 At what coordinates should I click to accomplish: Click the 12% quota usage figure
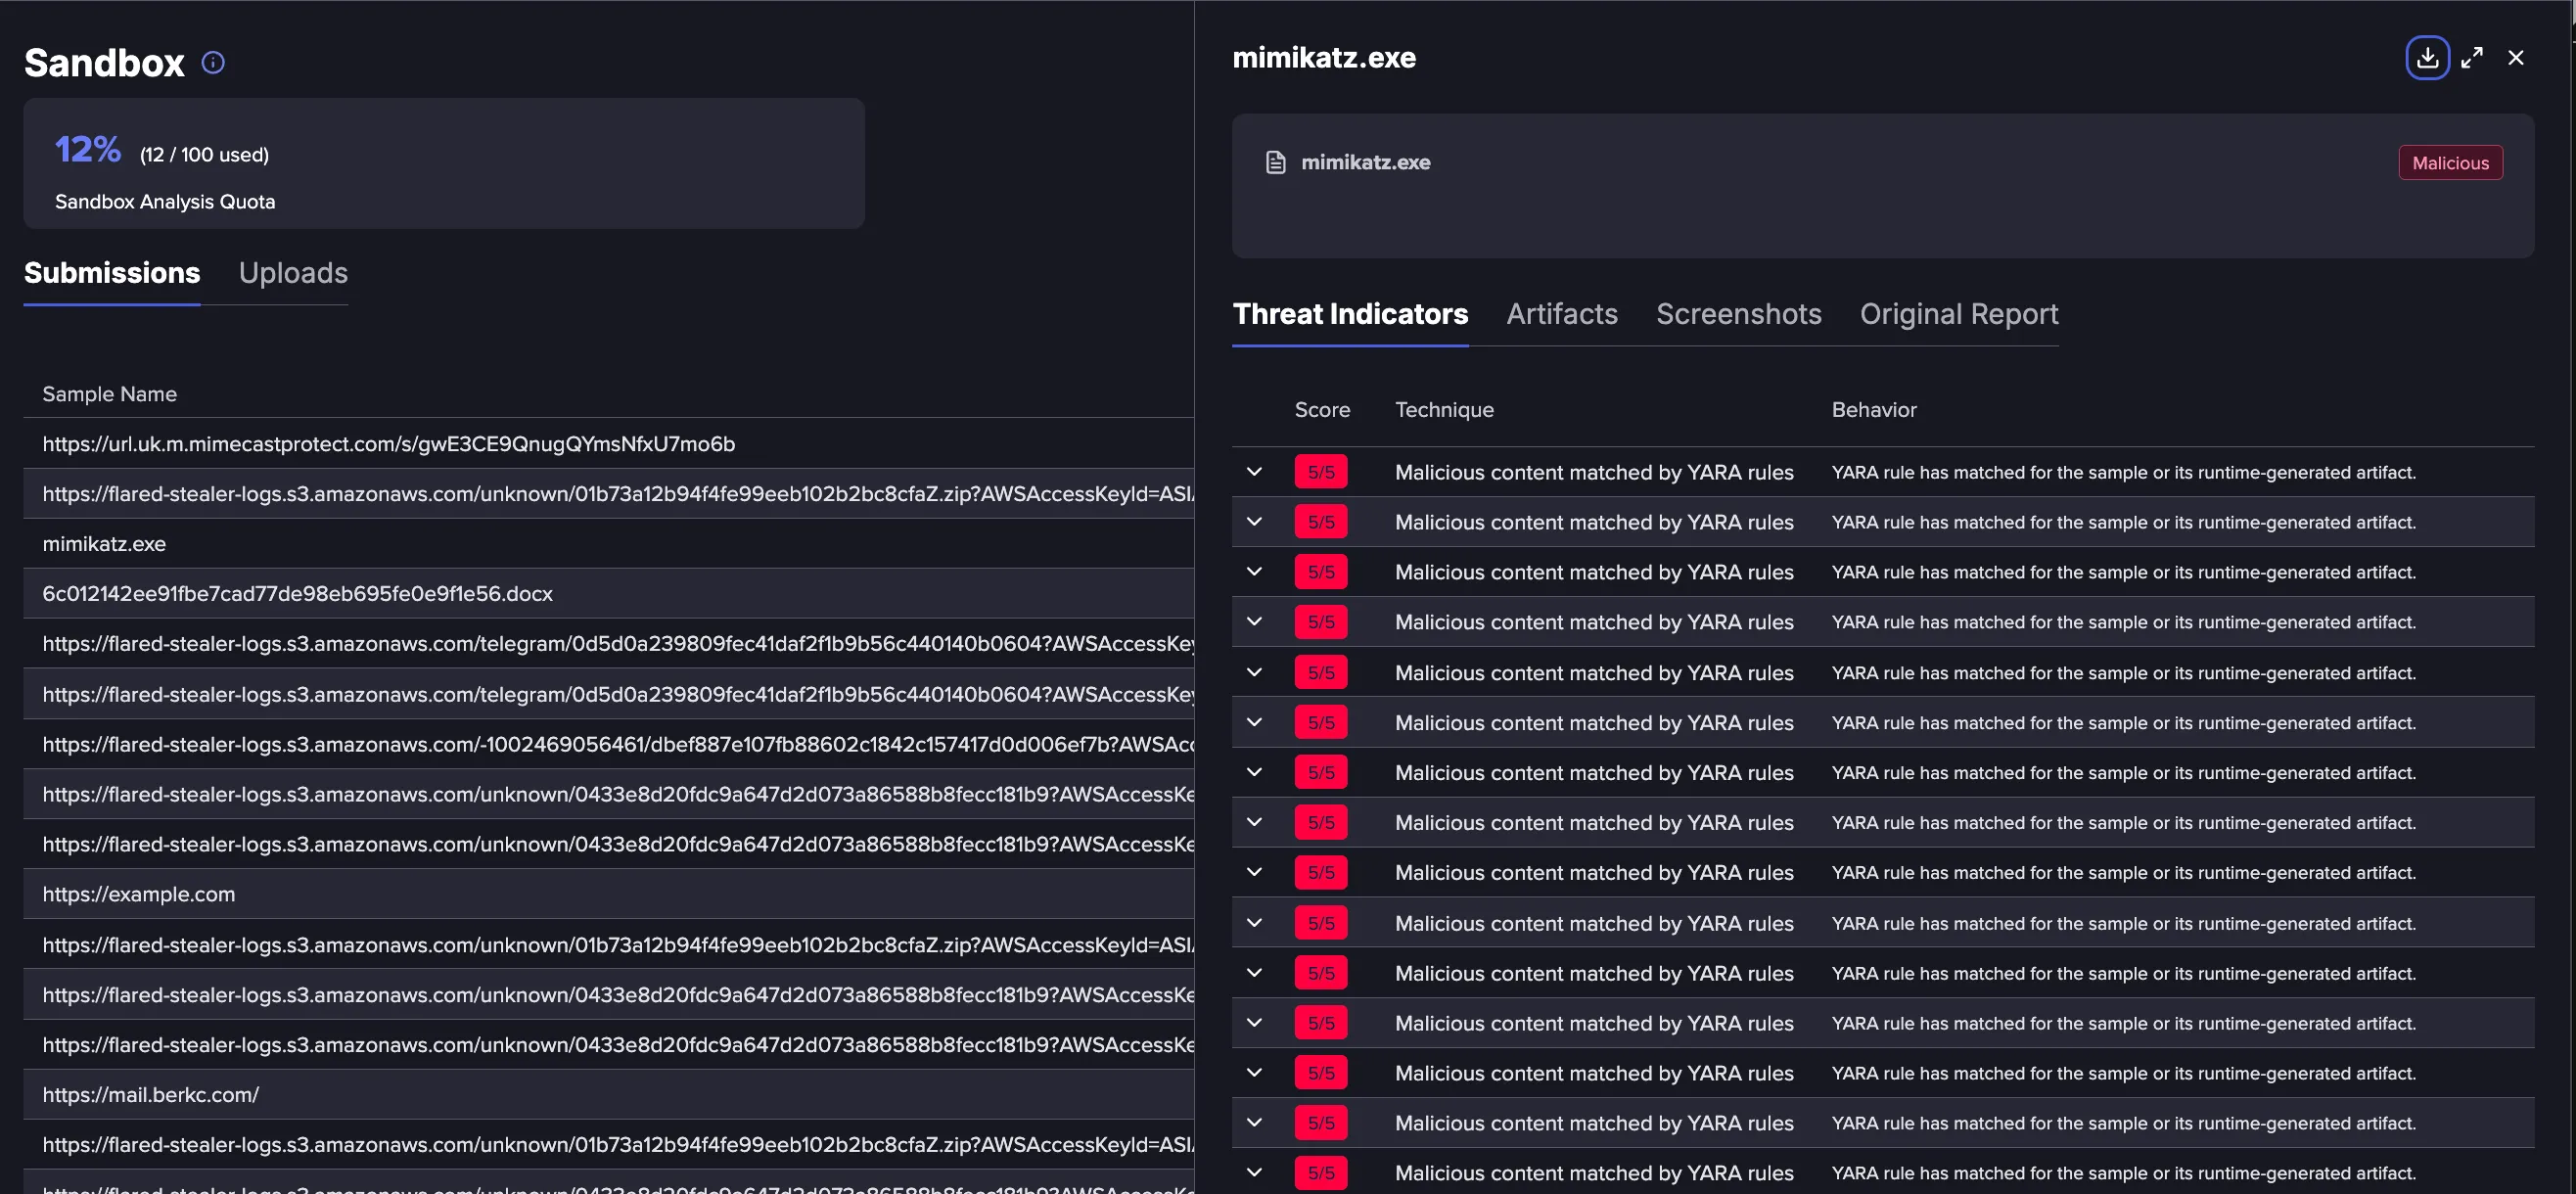tap(88, 150)
